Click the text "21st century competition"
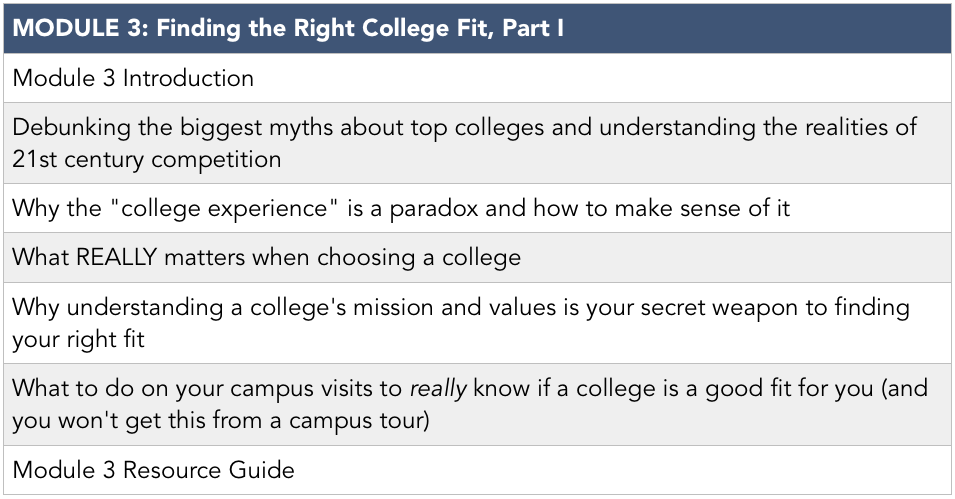 147,160
